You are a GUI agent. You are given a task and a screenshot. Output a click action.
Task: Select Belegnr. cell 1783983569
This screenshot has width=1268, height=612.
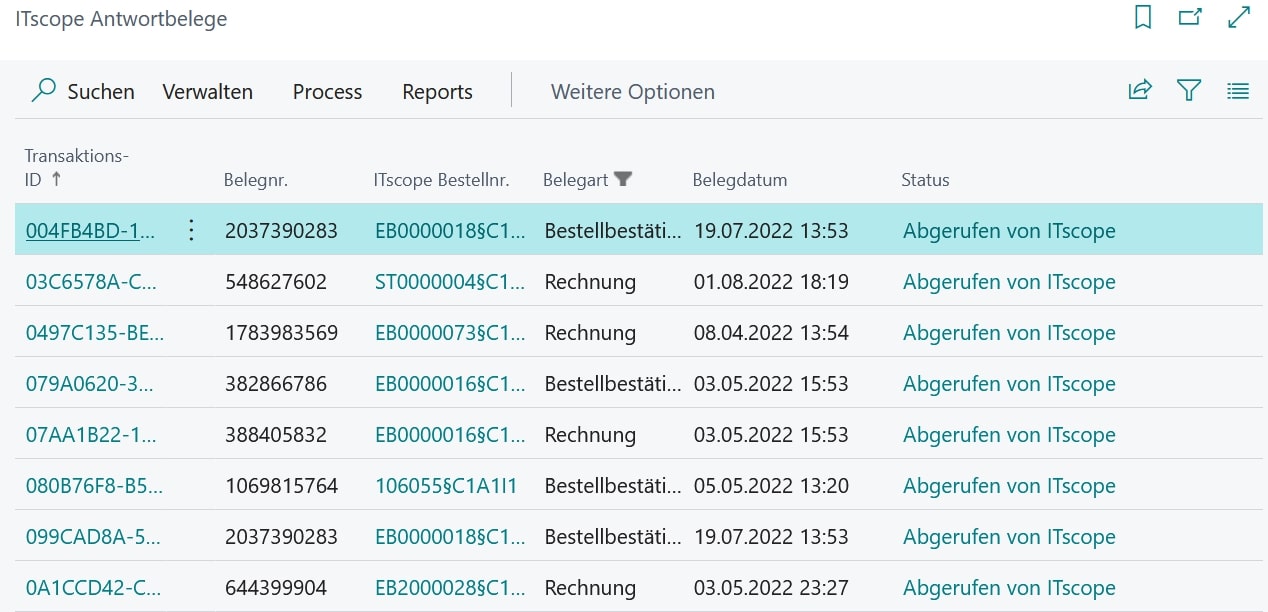point(281,333)
